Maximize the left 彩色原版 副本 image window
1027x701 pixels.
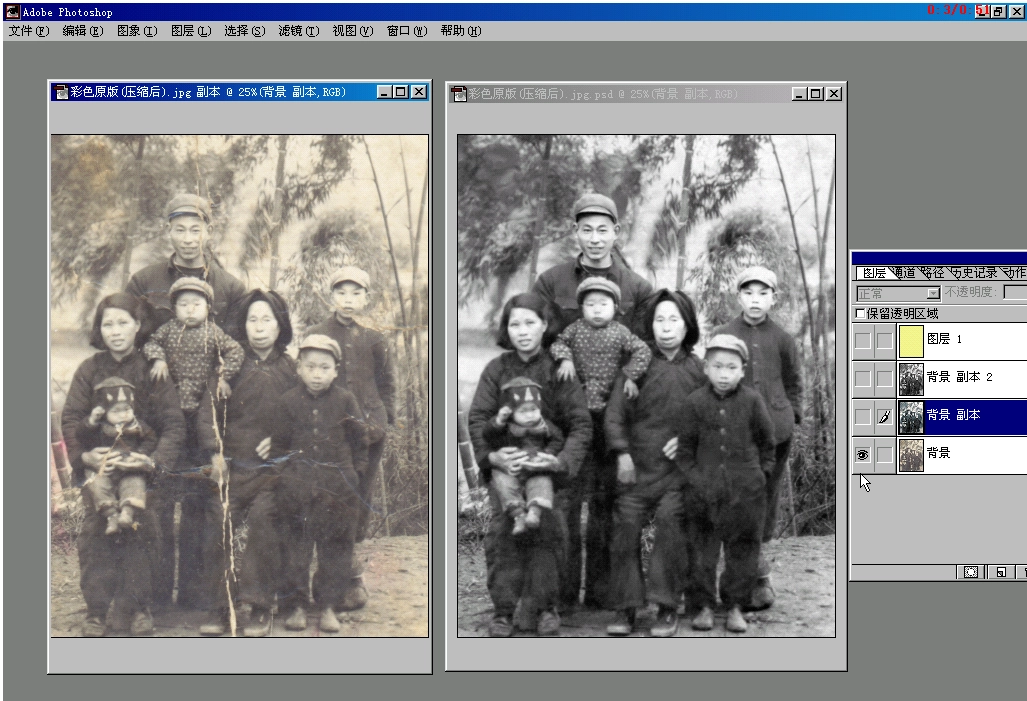(x=401, y=92)
